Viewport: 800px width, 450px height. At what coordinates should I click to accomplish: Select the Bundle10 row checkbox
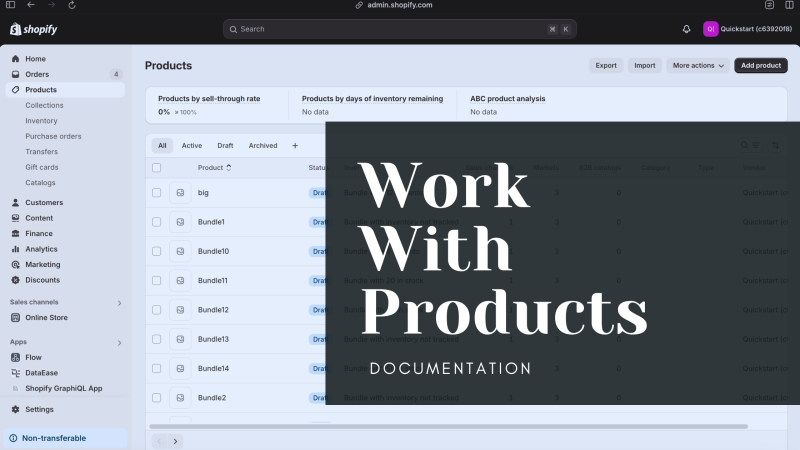157,251
